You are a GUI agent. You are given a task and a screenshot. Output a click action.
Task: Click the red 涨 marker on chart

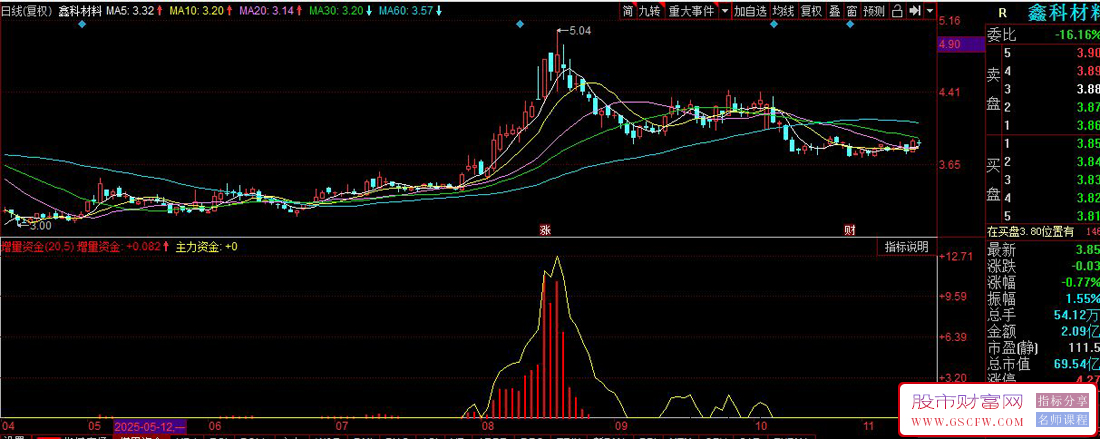(546, 230)
